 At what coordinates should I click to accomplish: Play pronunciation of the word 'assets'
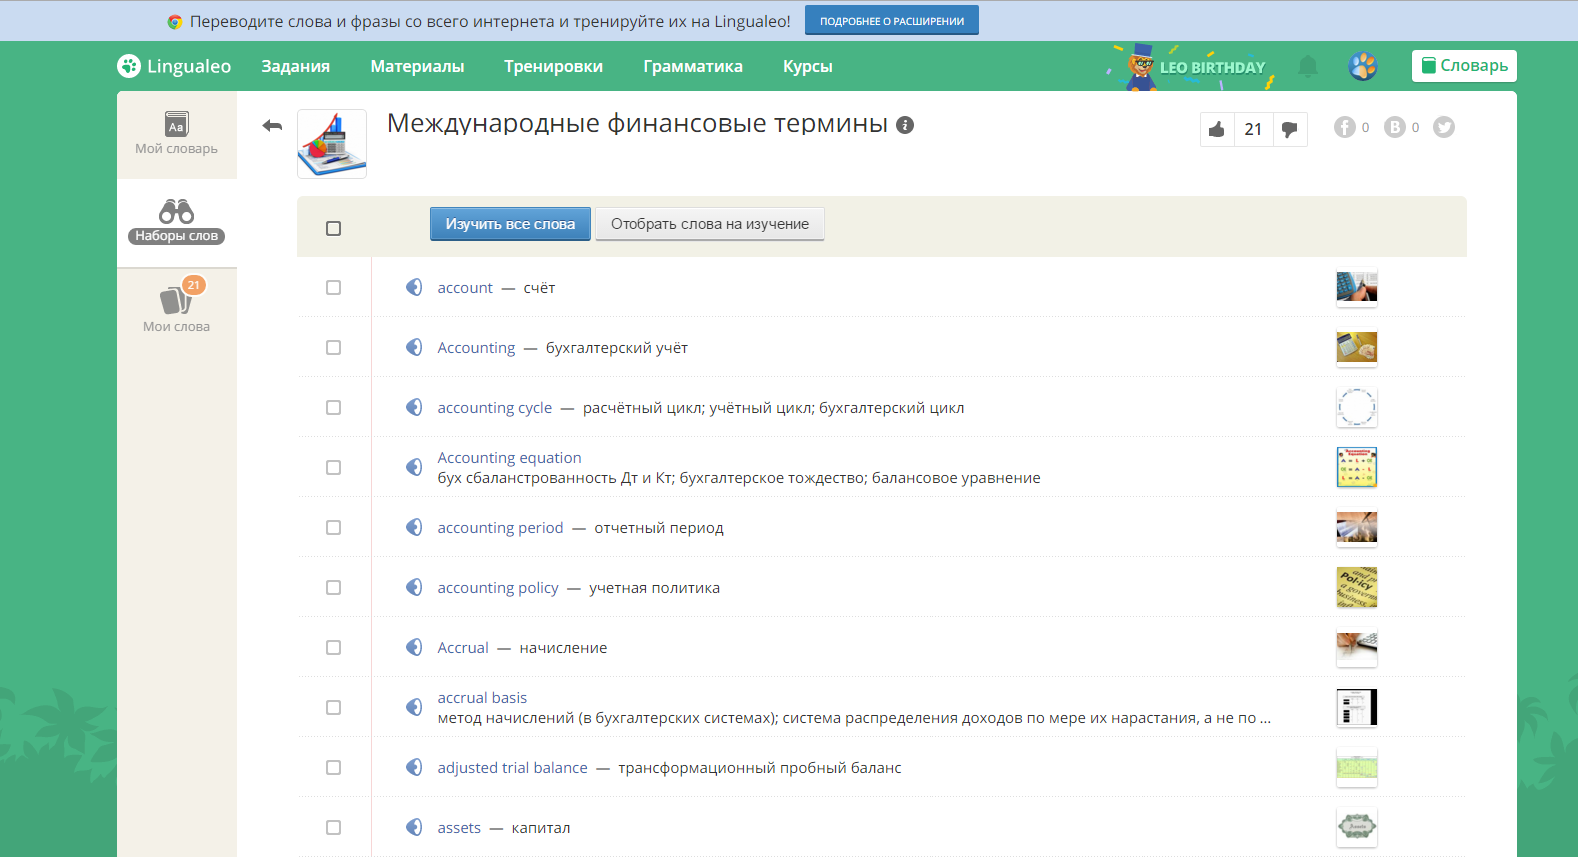(414, 827)
